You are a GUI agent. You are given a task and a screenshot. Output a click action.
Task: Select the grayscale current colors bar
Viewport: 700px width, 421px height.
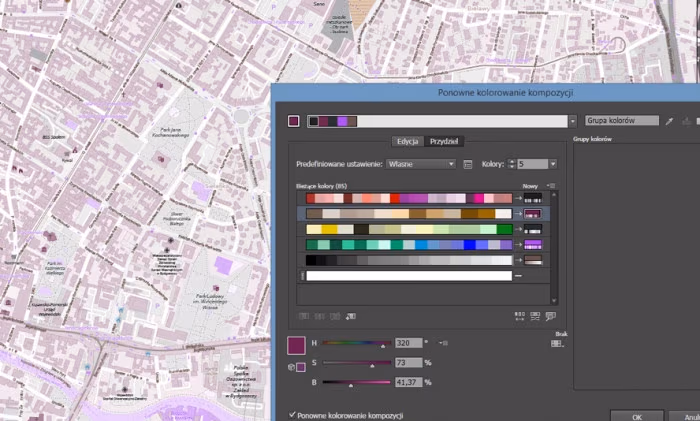[x=409, y=260]
